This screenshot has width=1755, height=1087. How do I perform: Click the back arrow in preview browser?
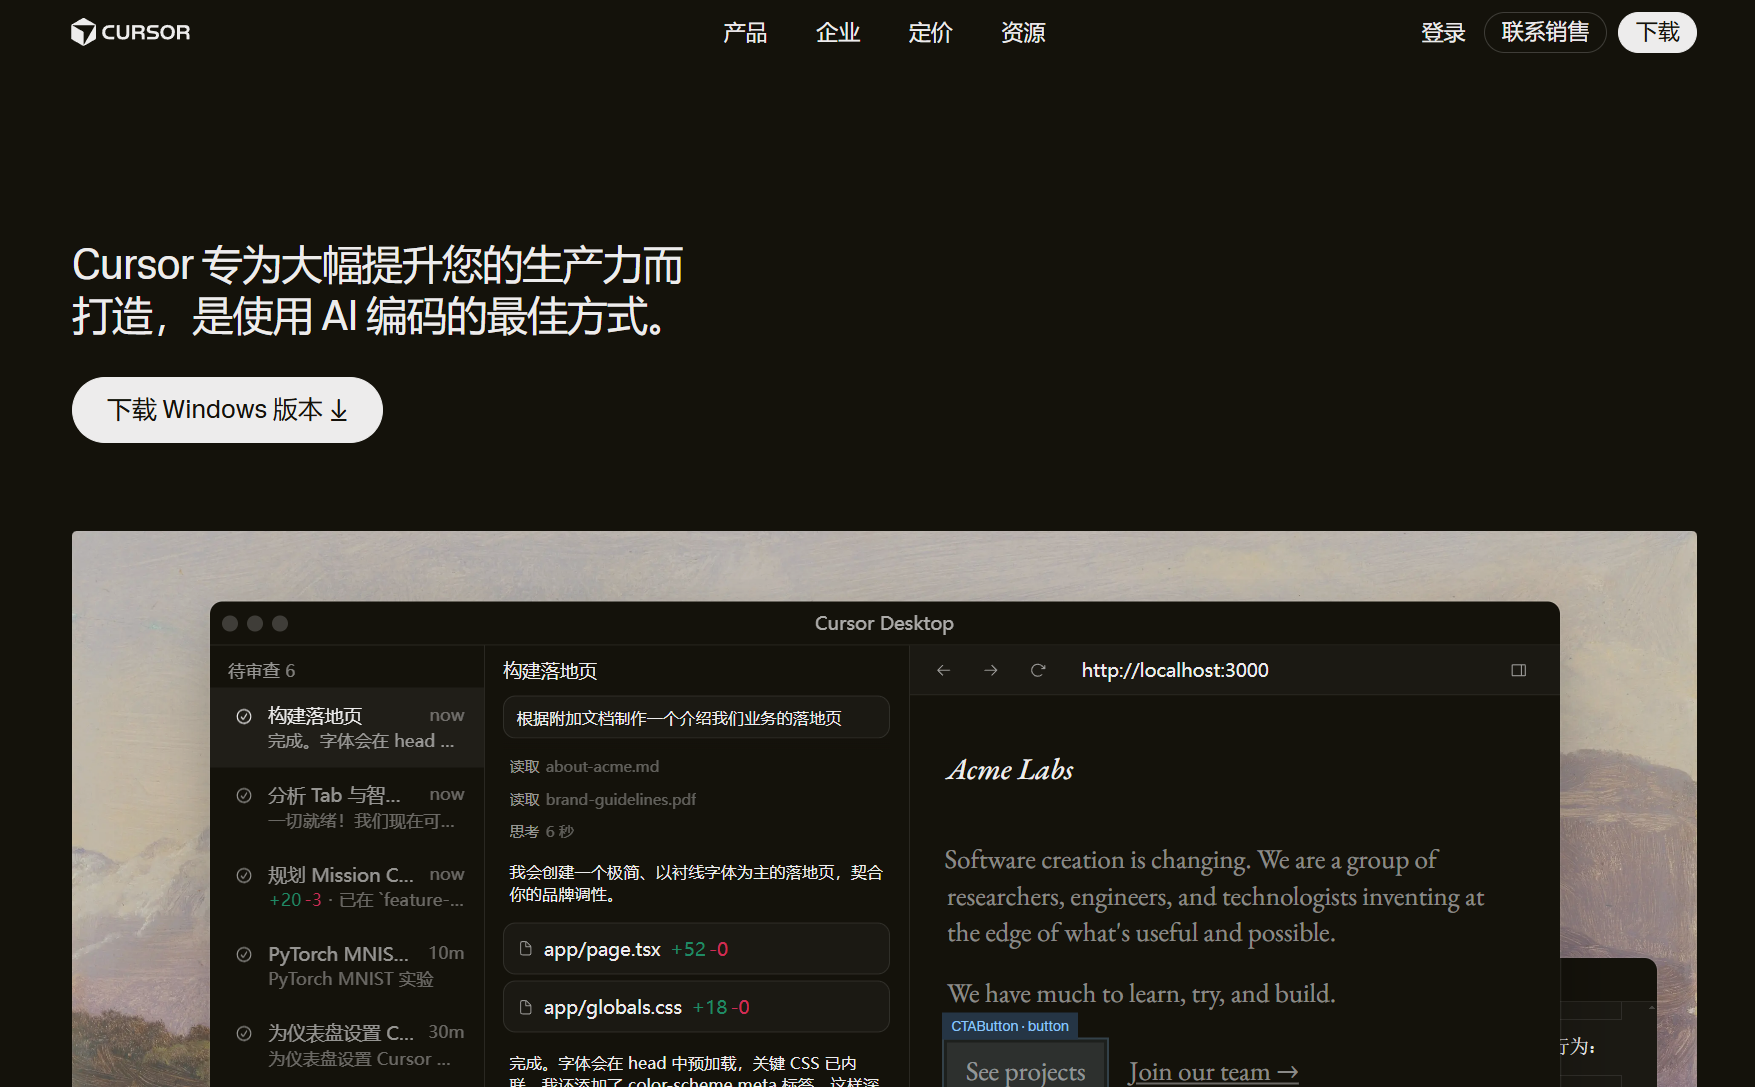tap(943, 670)
